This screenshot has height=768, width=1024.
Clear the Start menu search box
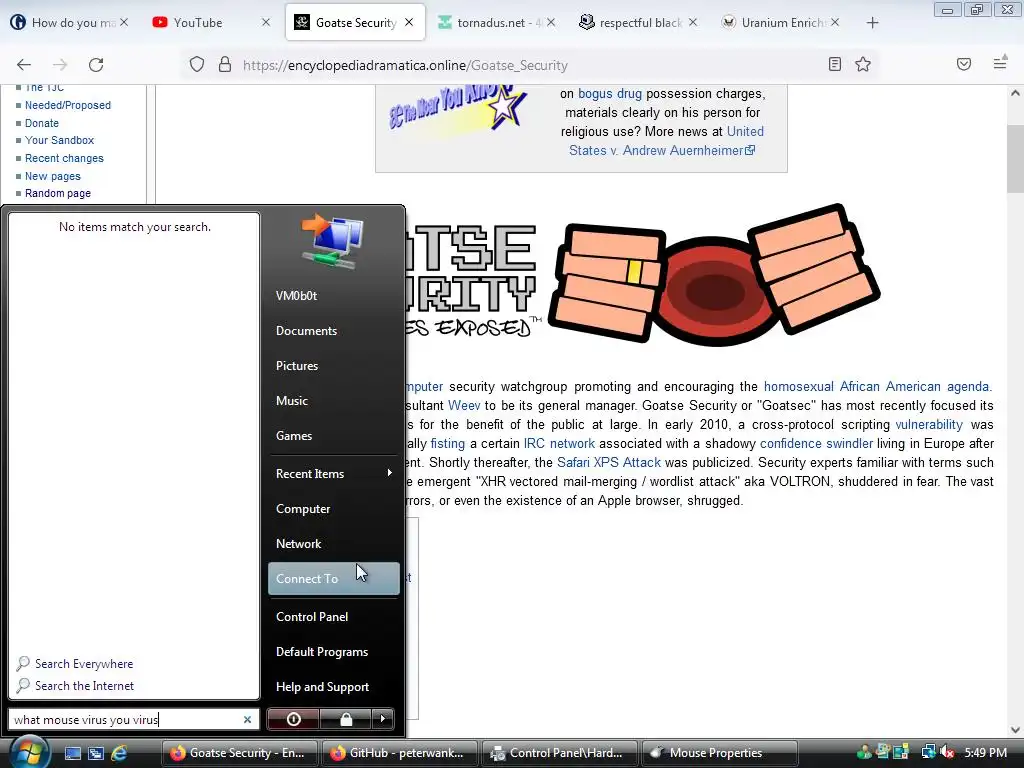248,720
